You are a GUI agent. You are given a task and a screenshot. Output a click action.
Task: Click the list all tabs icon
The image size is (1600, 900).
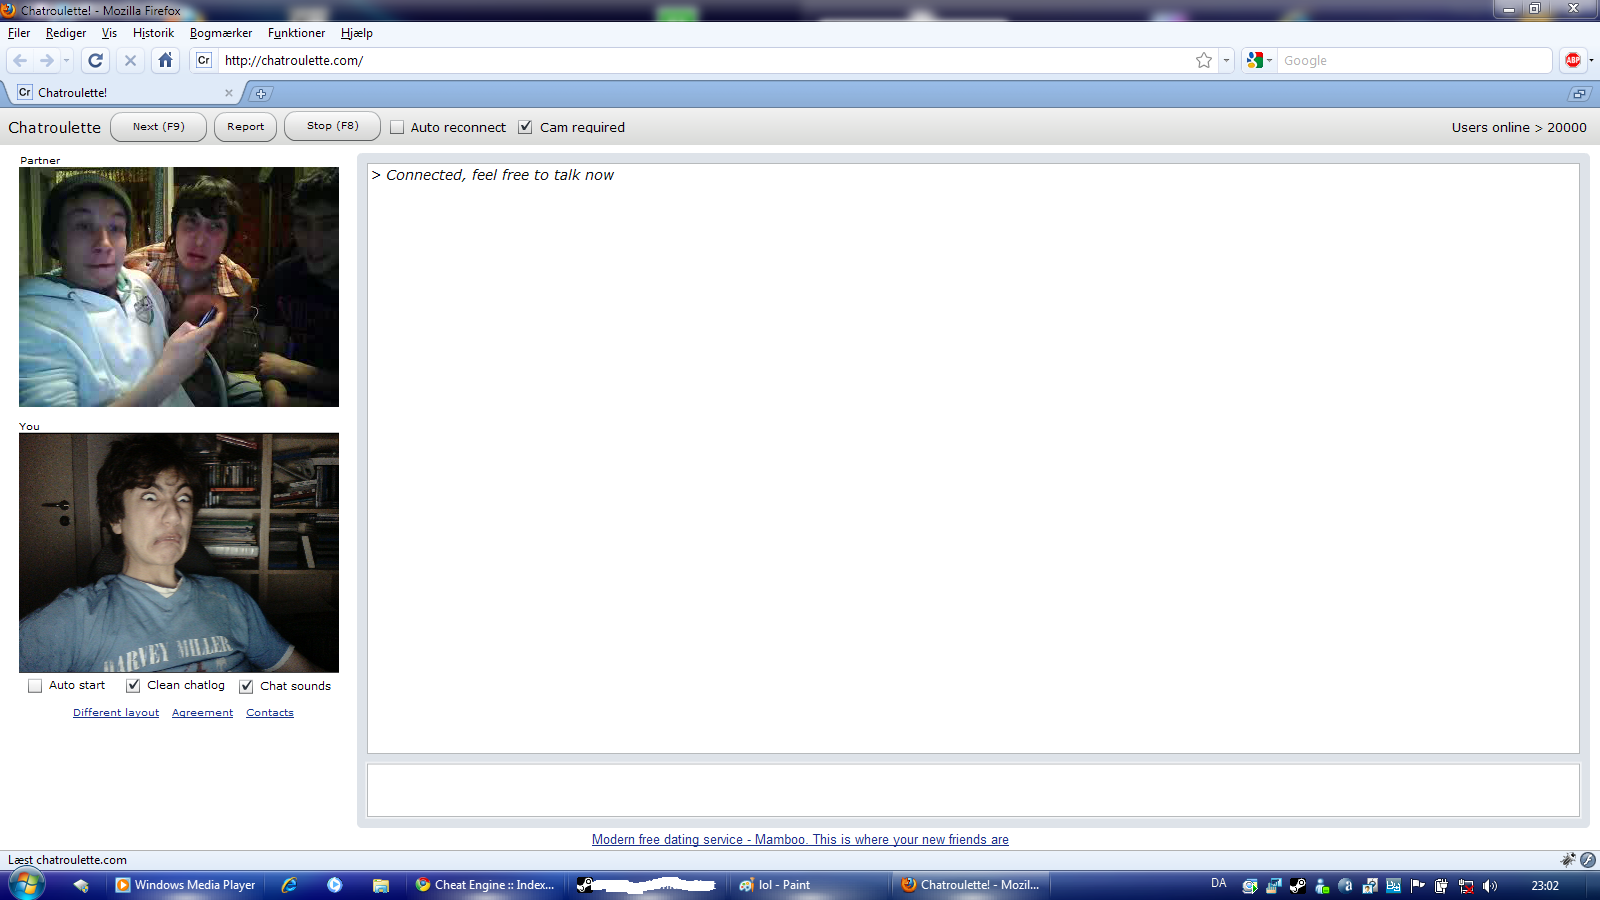click(1579, 94)
